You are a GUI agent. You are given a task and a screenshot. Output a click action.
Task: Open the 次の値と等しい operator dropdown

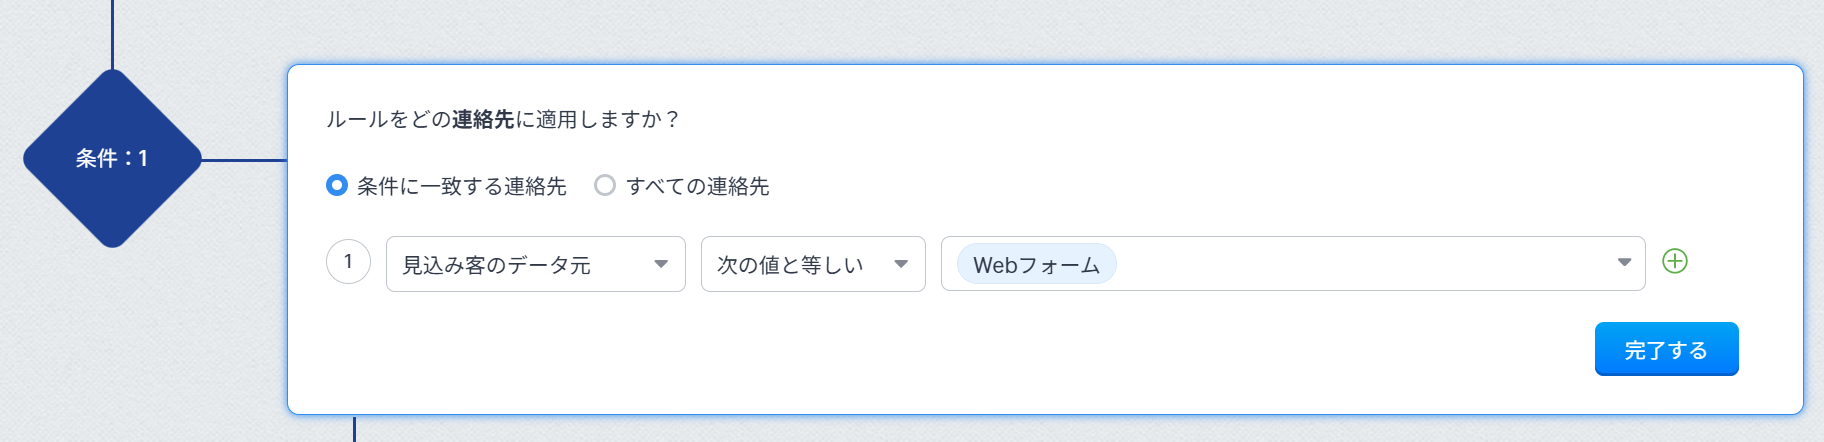(x=798, y=264)
